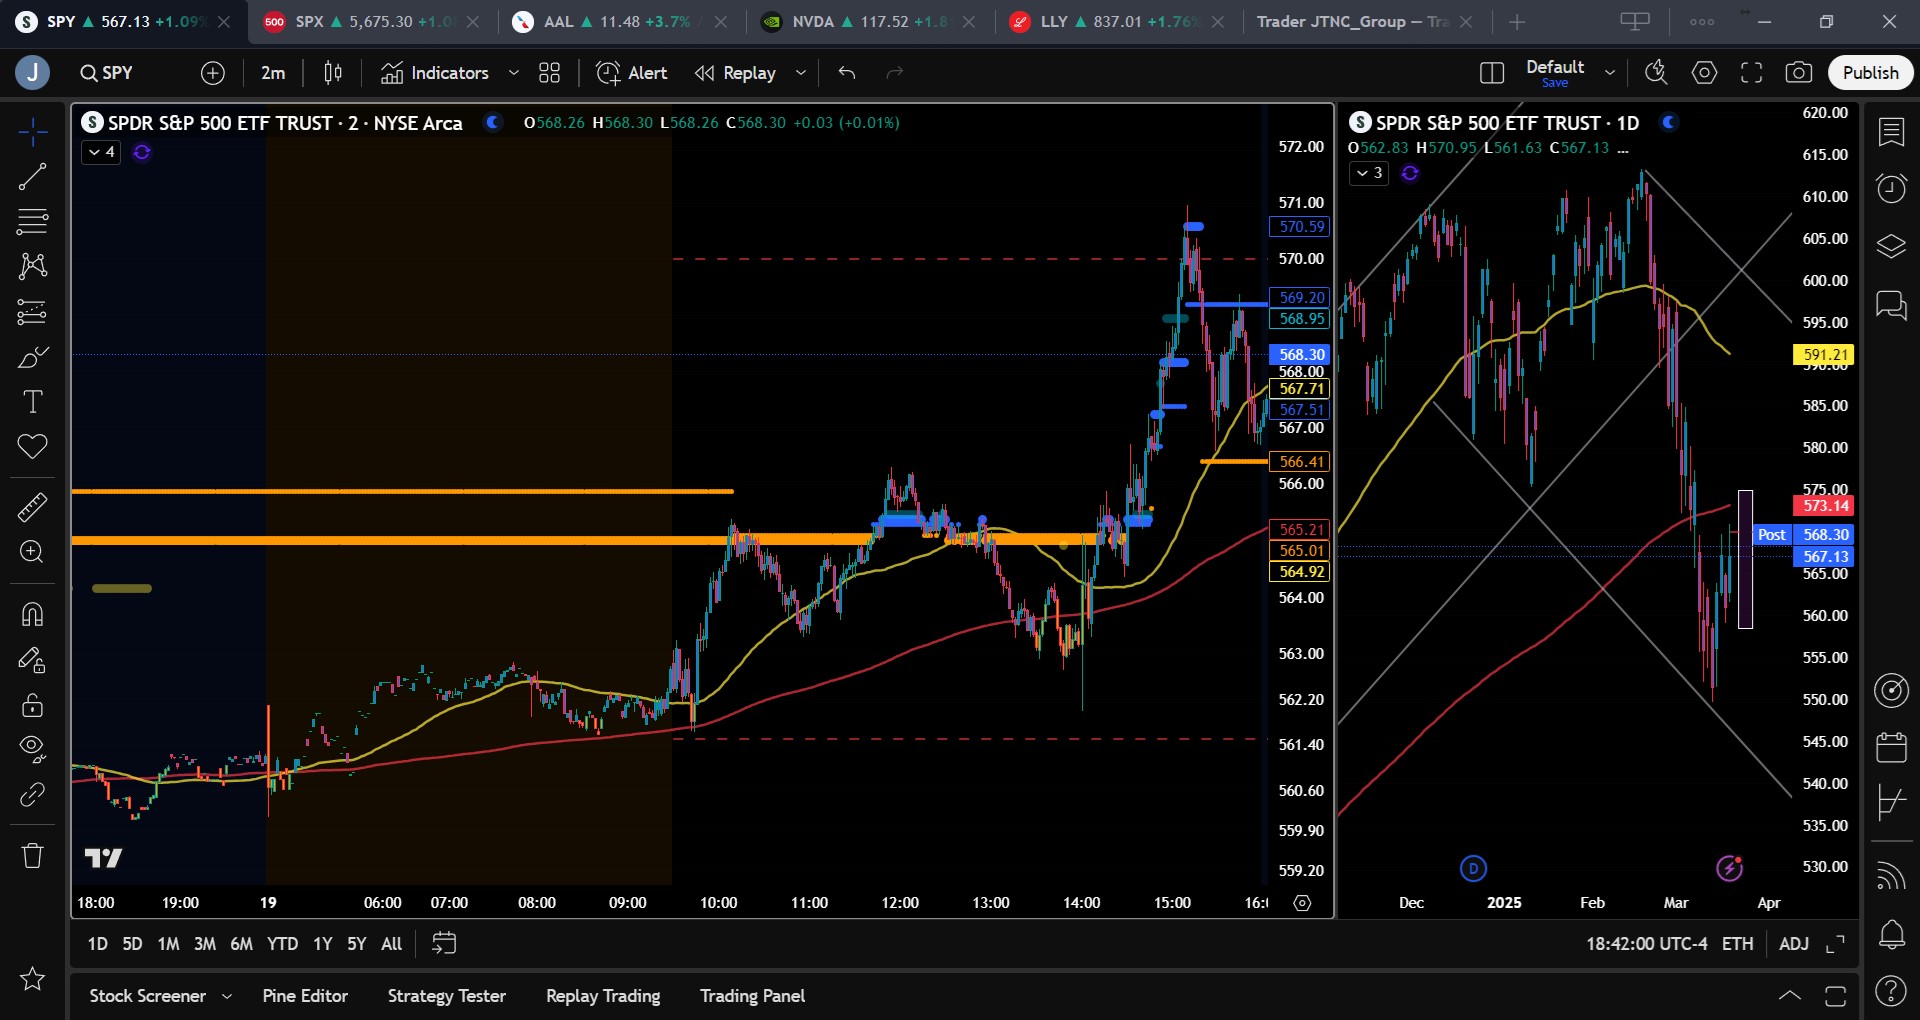Open the notifications bell
The width and height of the screenshot is (1920, 1020).
(1891, 935)
